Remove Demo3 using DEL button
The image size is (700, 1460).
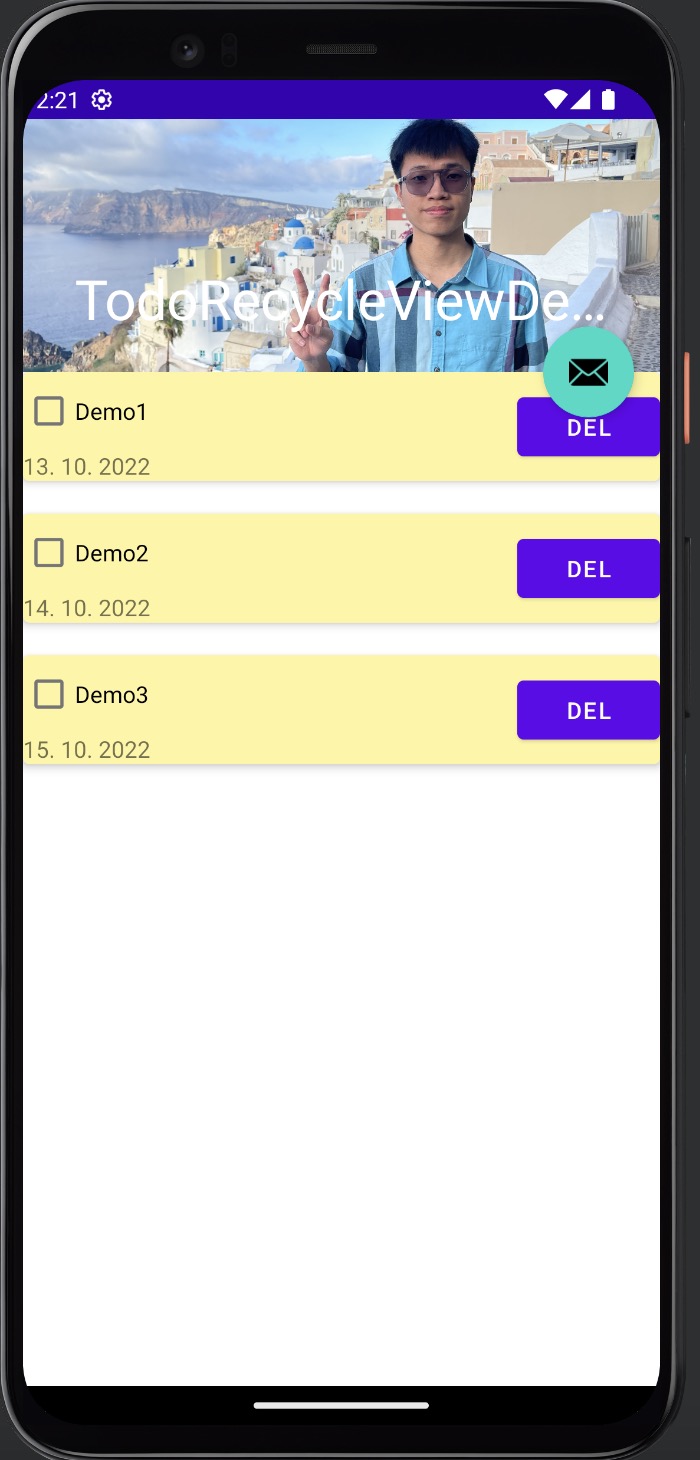[588, 710]
